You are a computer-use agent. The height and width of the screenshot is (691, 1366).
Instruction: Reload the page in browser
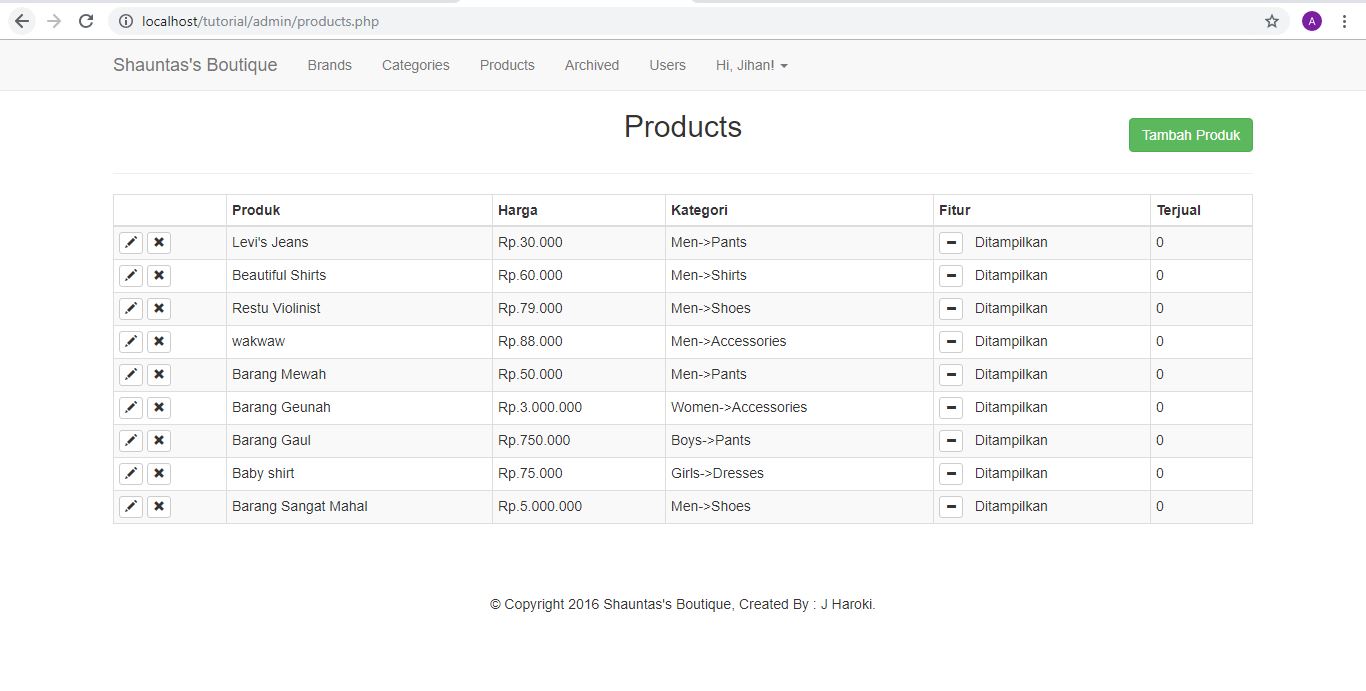pos(86,21)
